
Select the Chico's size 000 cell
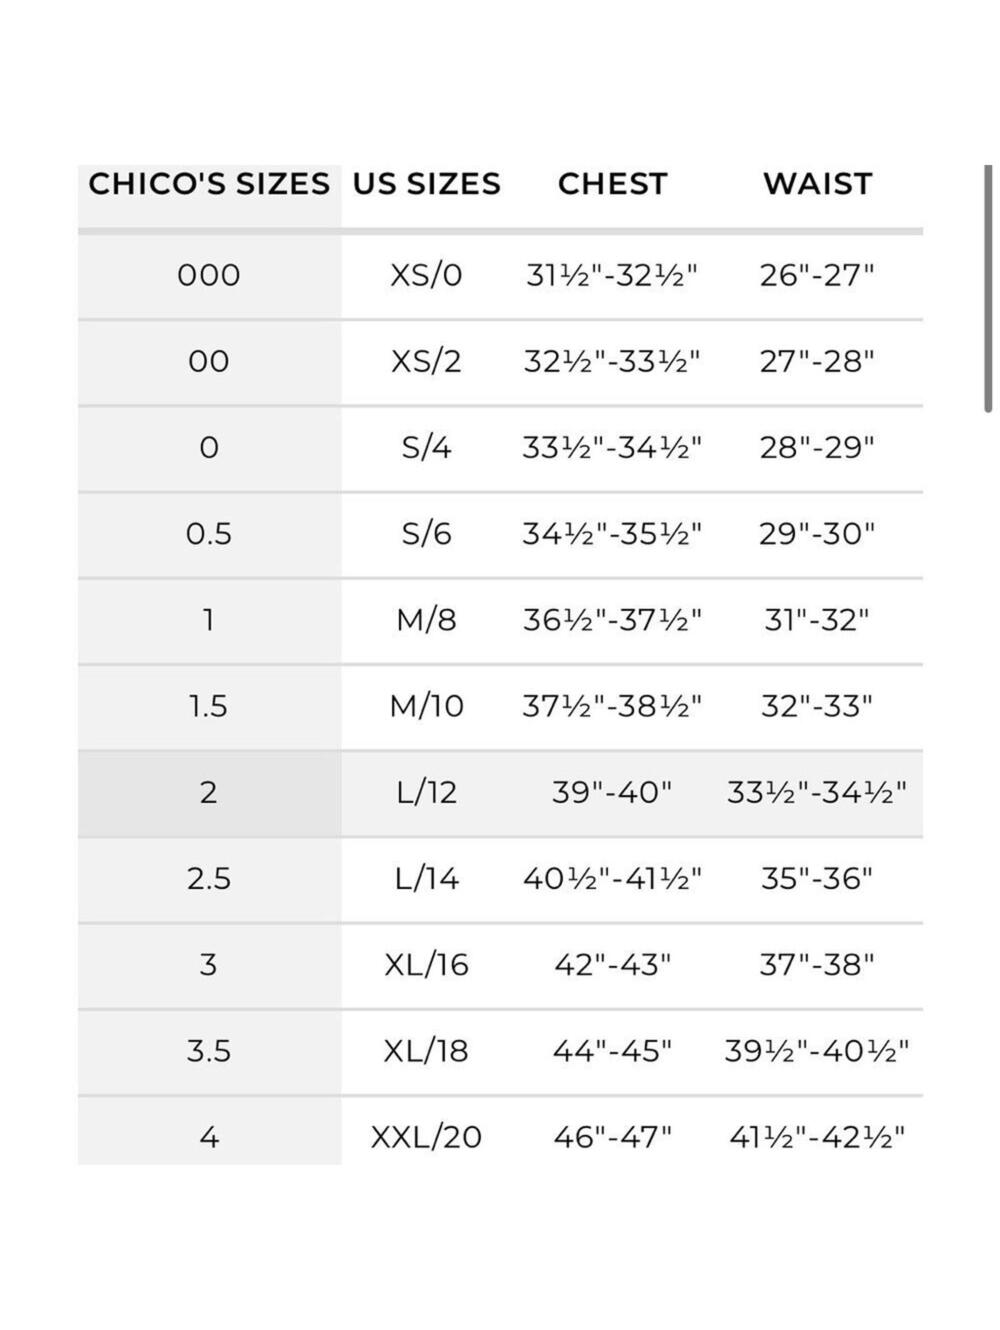coord(209,275)
